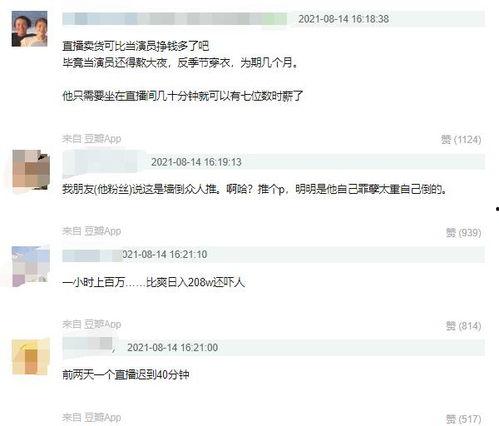Select the comment about 直播迟到40分钟

pyautogui.click(x=126, y=375)
